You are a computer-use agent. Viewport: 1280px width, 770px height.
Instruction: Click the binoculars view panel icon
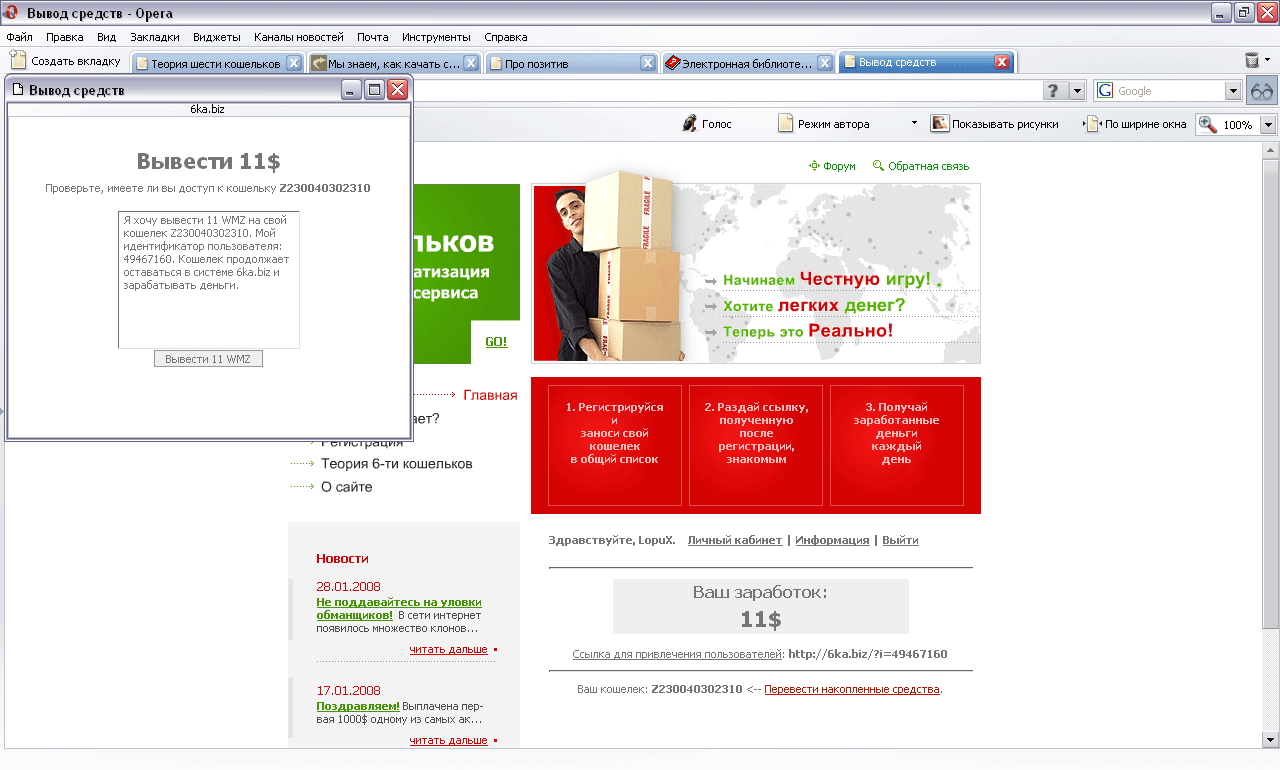1262,91
